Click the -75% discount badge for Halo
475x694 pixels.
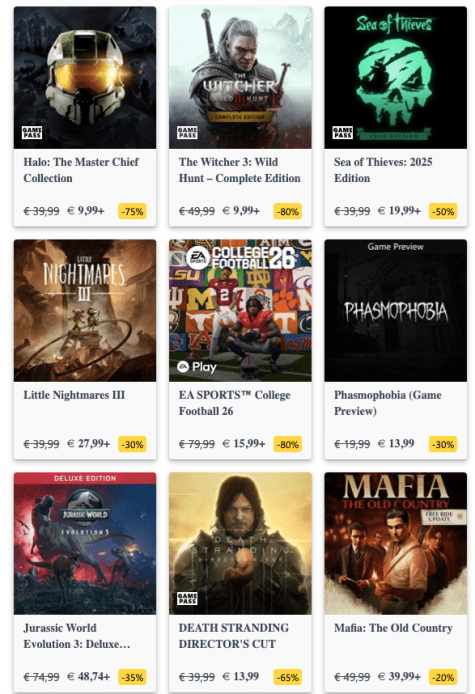[132, 212]
